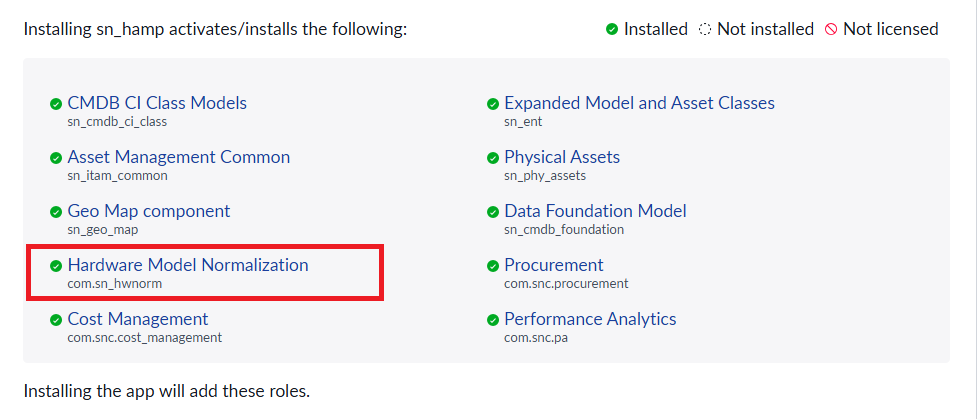Open the Procurement link

pos(554,265)
